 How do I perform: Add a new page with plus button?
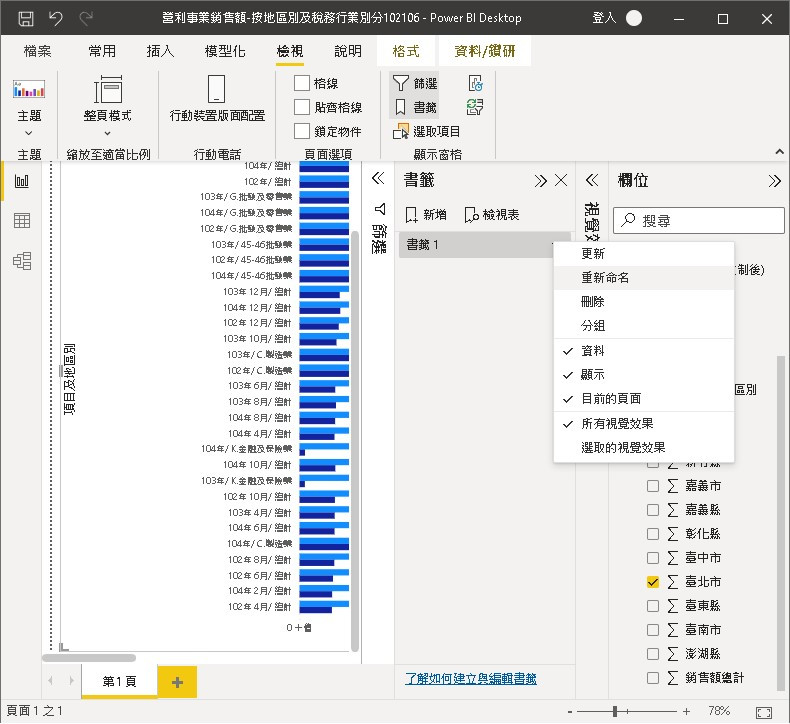pos(177,682)
